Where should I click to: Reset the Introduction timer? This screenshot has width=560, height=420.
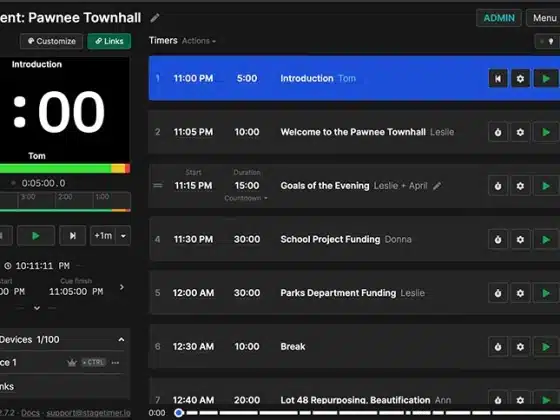pyautogui.click(x=498, y=79)
